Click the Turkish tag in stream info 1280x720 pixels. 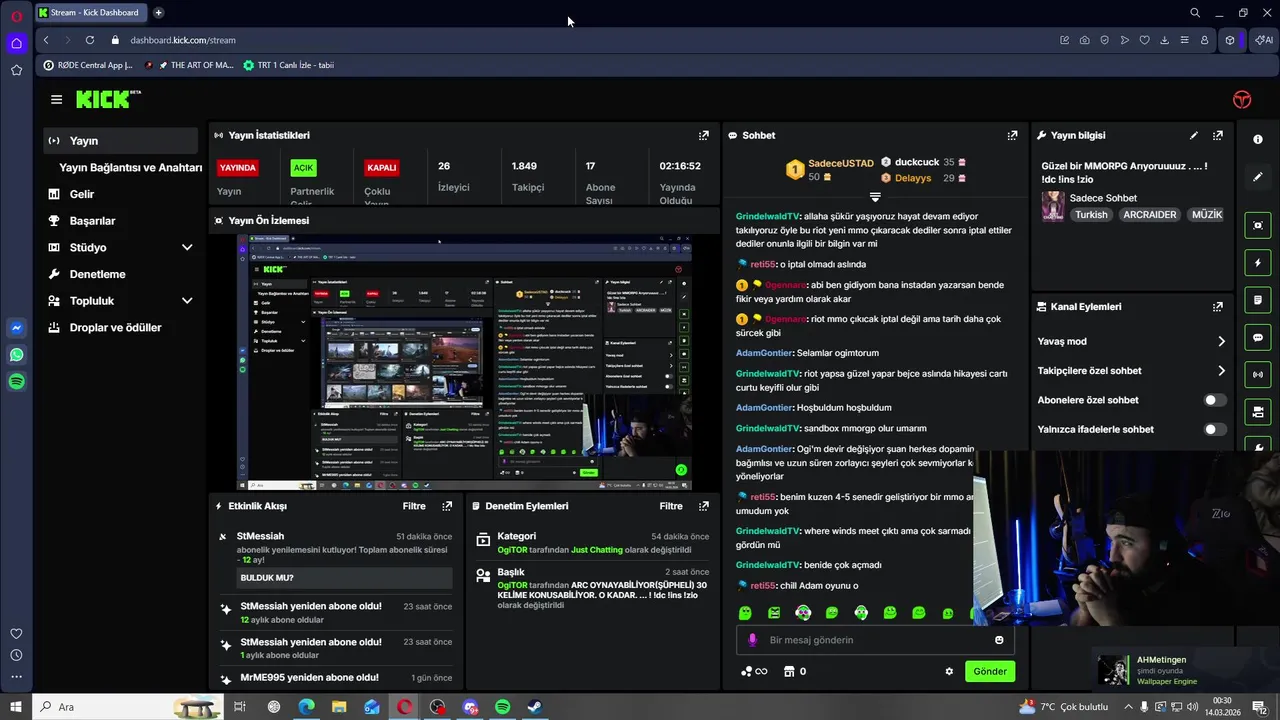click(x=1091, y=215)
